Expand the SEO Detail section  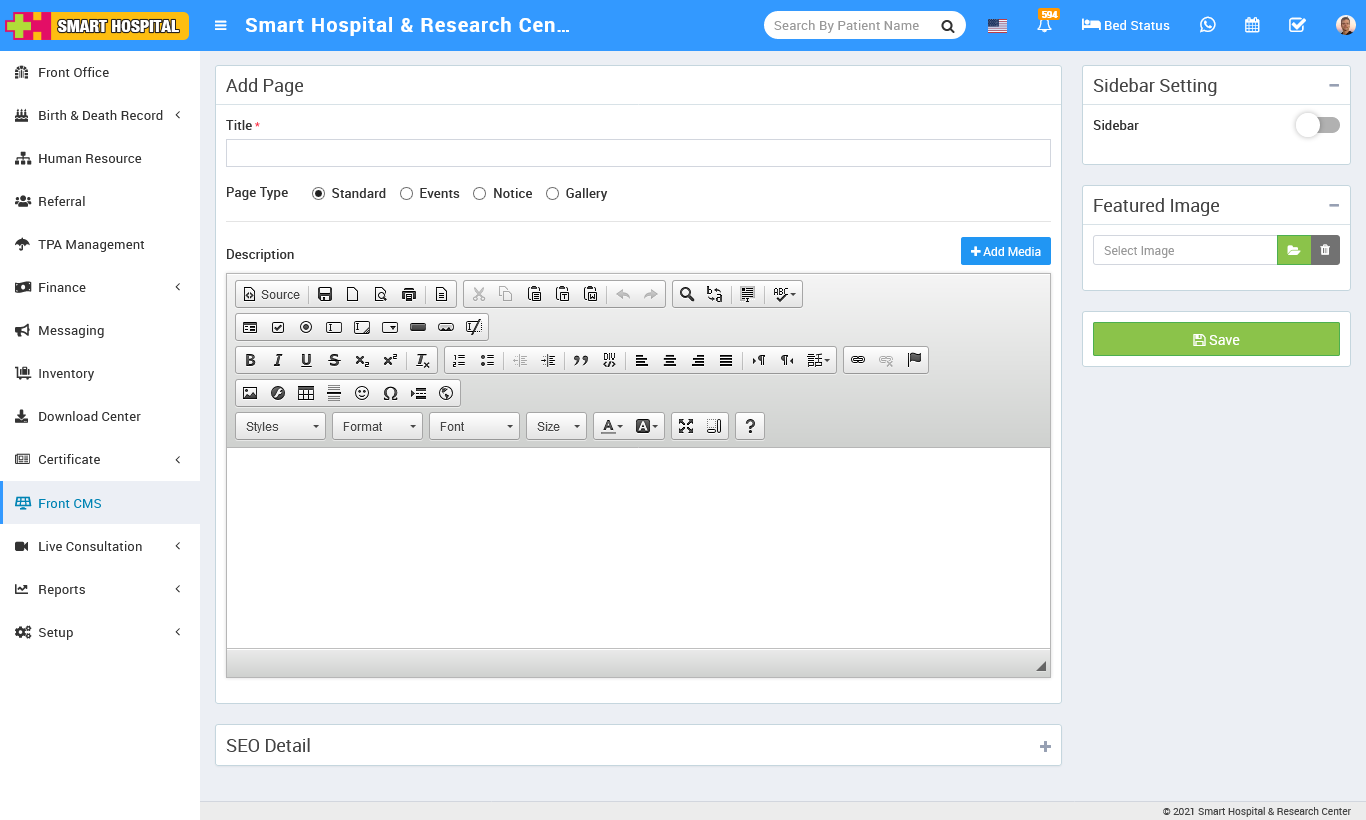(x=1044, y=745)
